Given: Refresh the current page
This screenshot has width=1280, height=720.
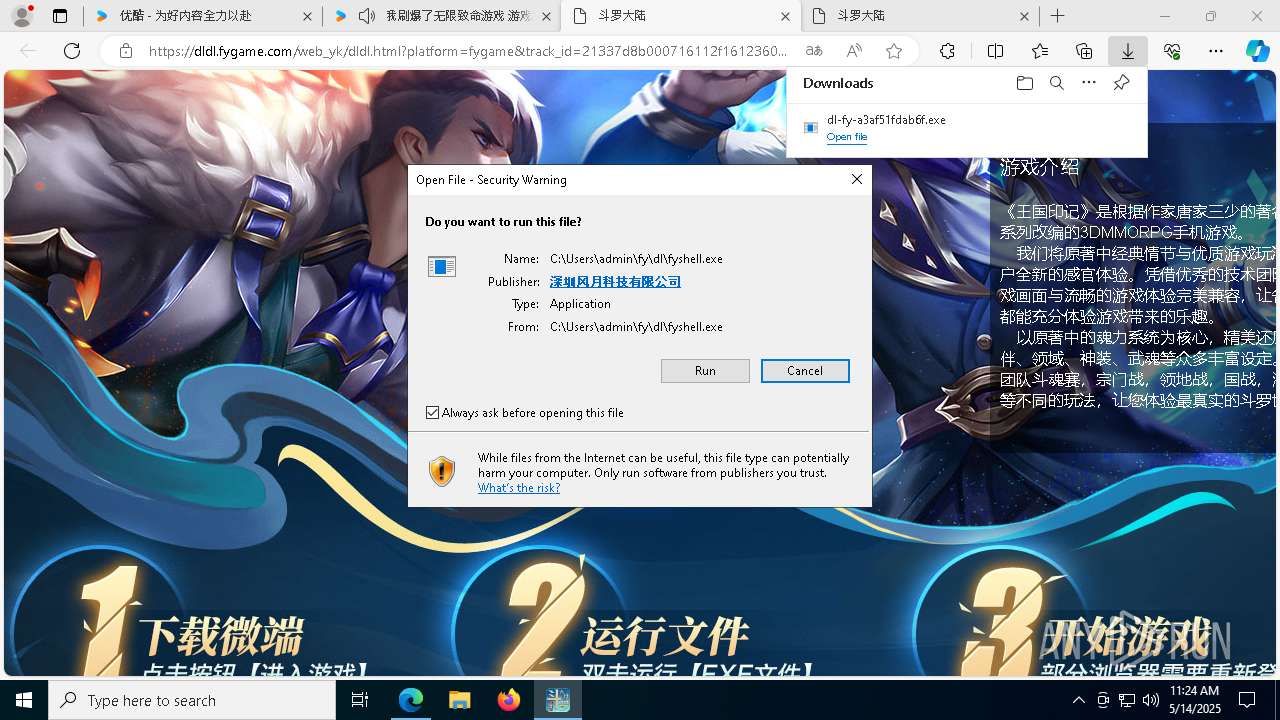Looking at the screenshot, I should click(72, 51).
